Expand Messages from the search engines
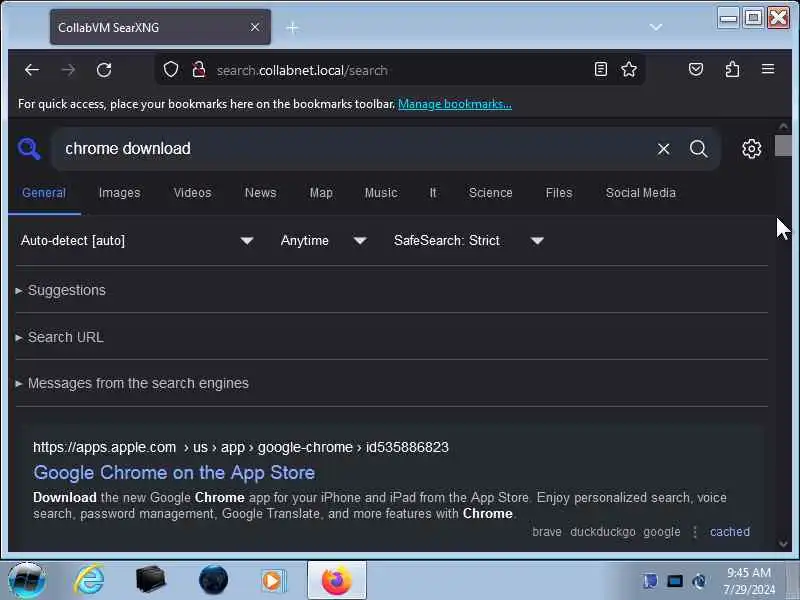 (x=132, y=383)
